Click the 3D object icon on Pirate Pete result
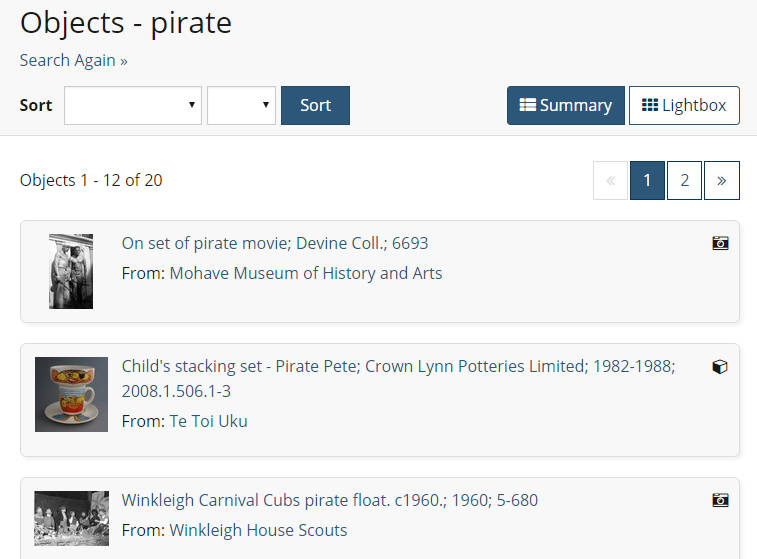This screenshot has height=559, width=757. (720, 367)
